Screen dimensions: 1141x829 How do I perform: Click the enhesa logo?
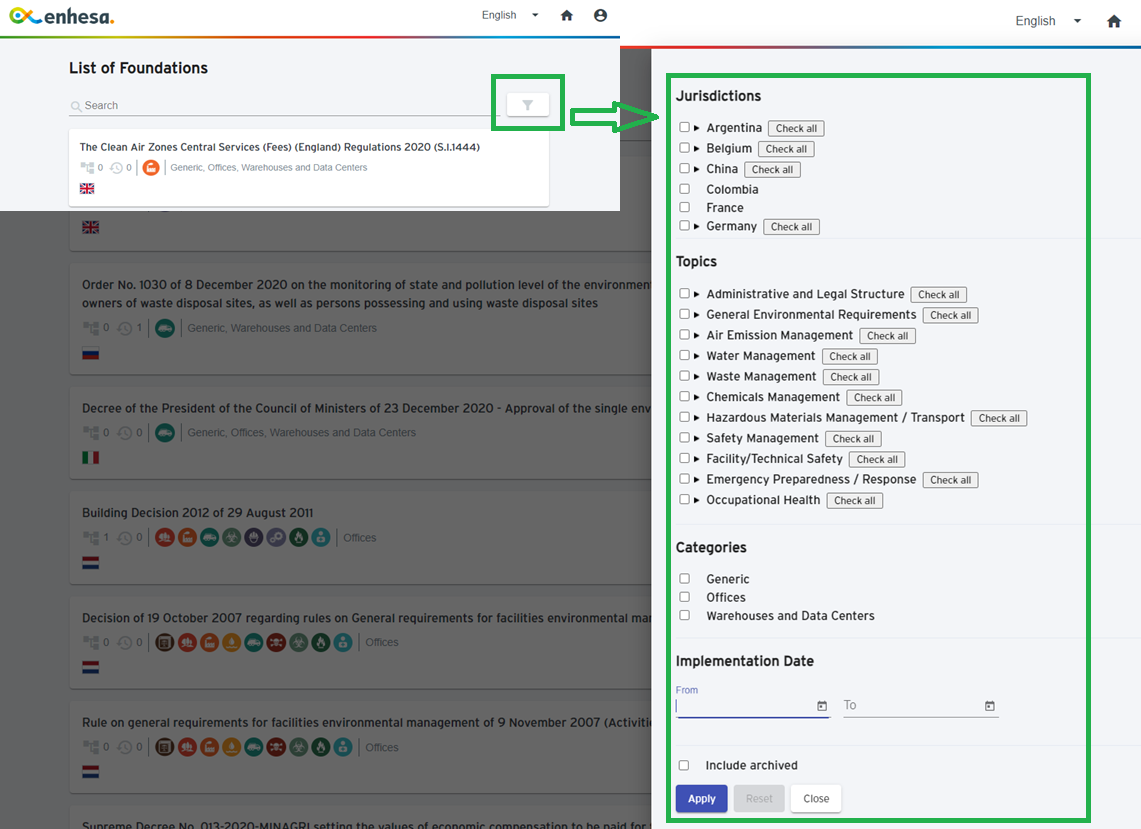[x=62, y=16]
